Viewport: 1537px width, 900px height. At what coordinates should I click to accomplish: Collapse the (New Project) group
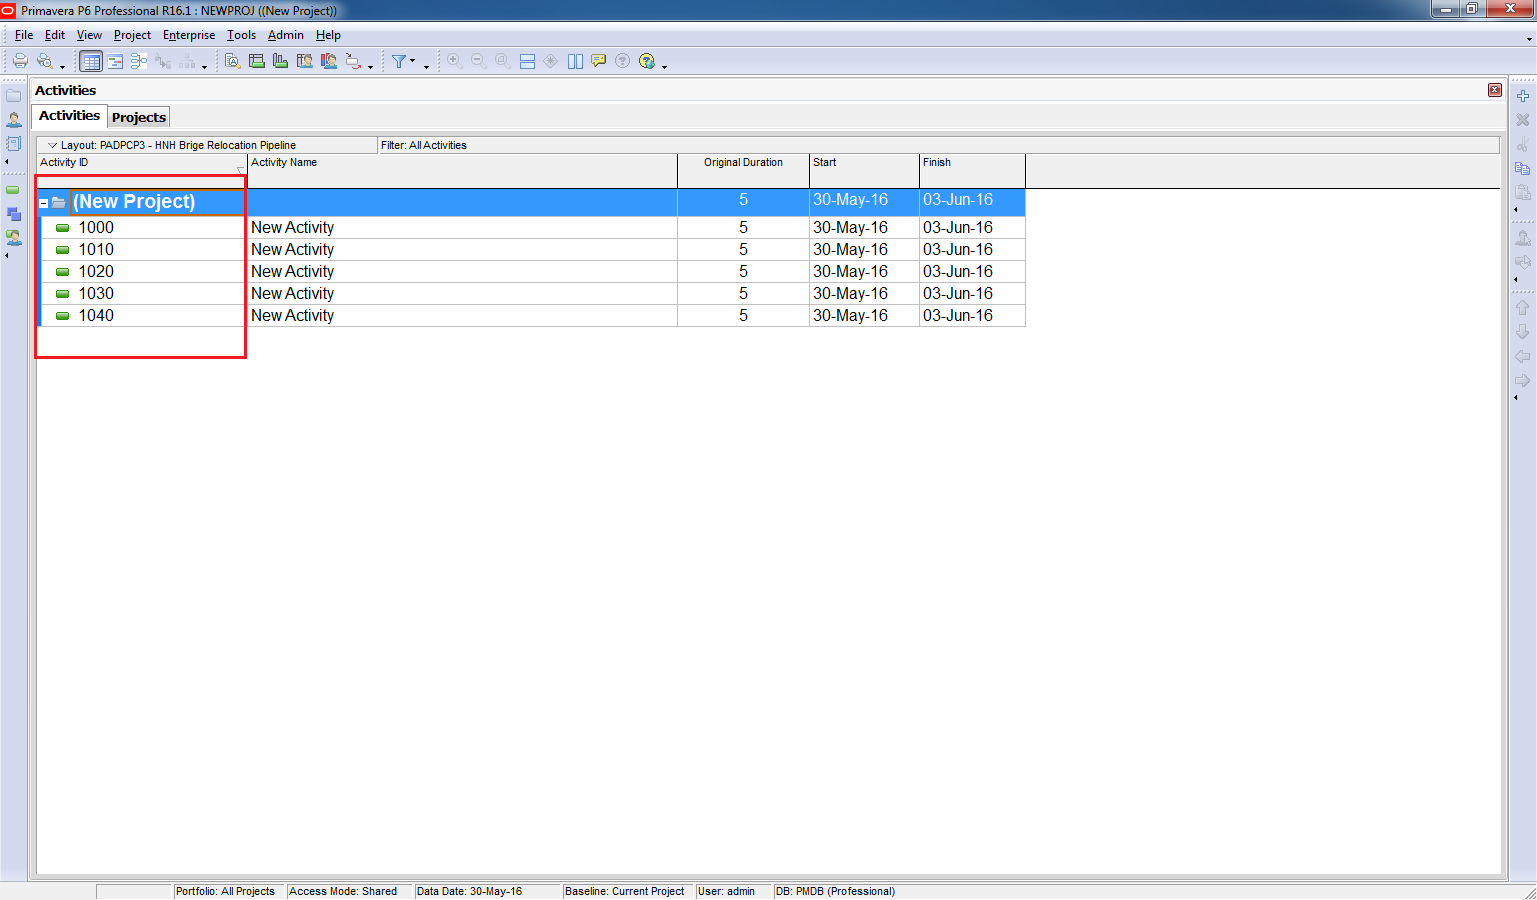coord(44,203)
